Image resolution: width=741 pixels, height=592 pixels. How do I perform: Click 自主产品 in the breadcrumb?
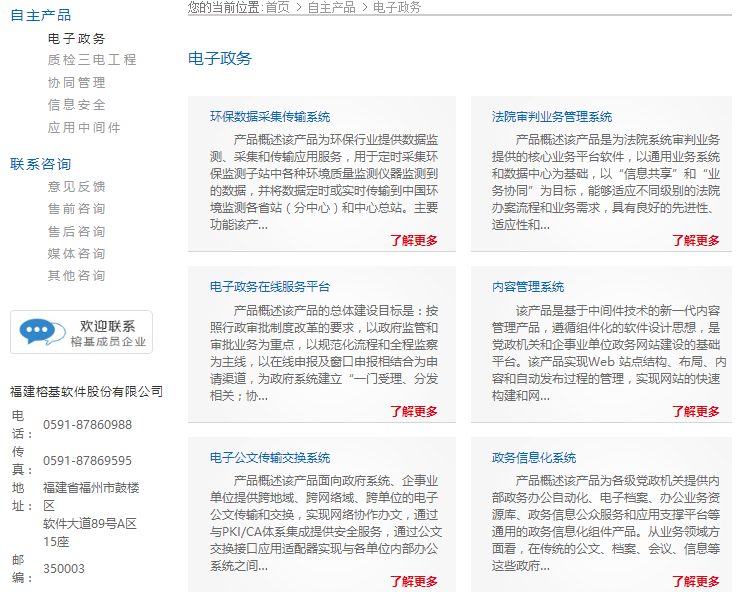(x=331, y=7)
